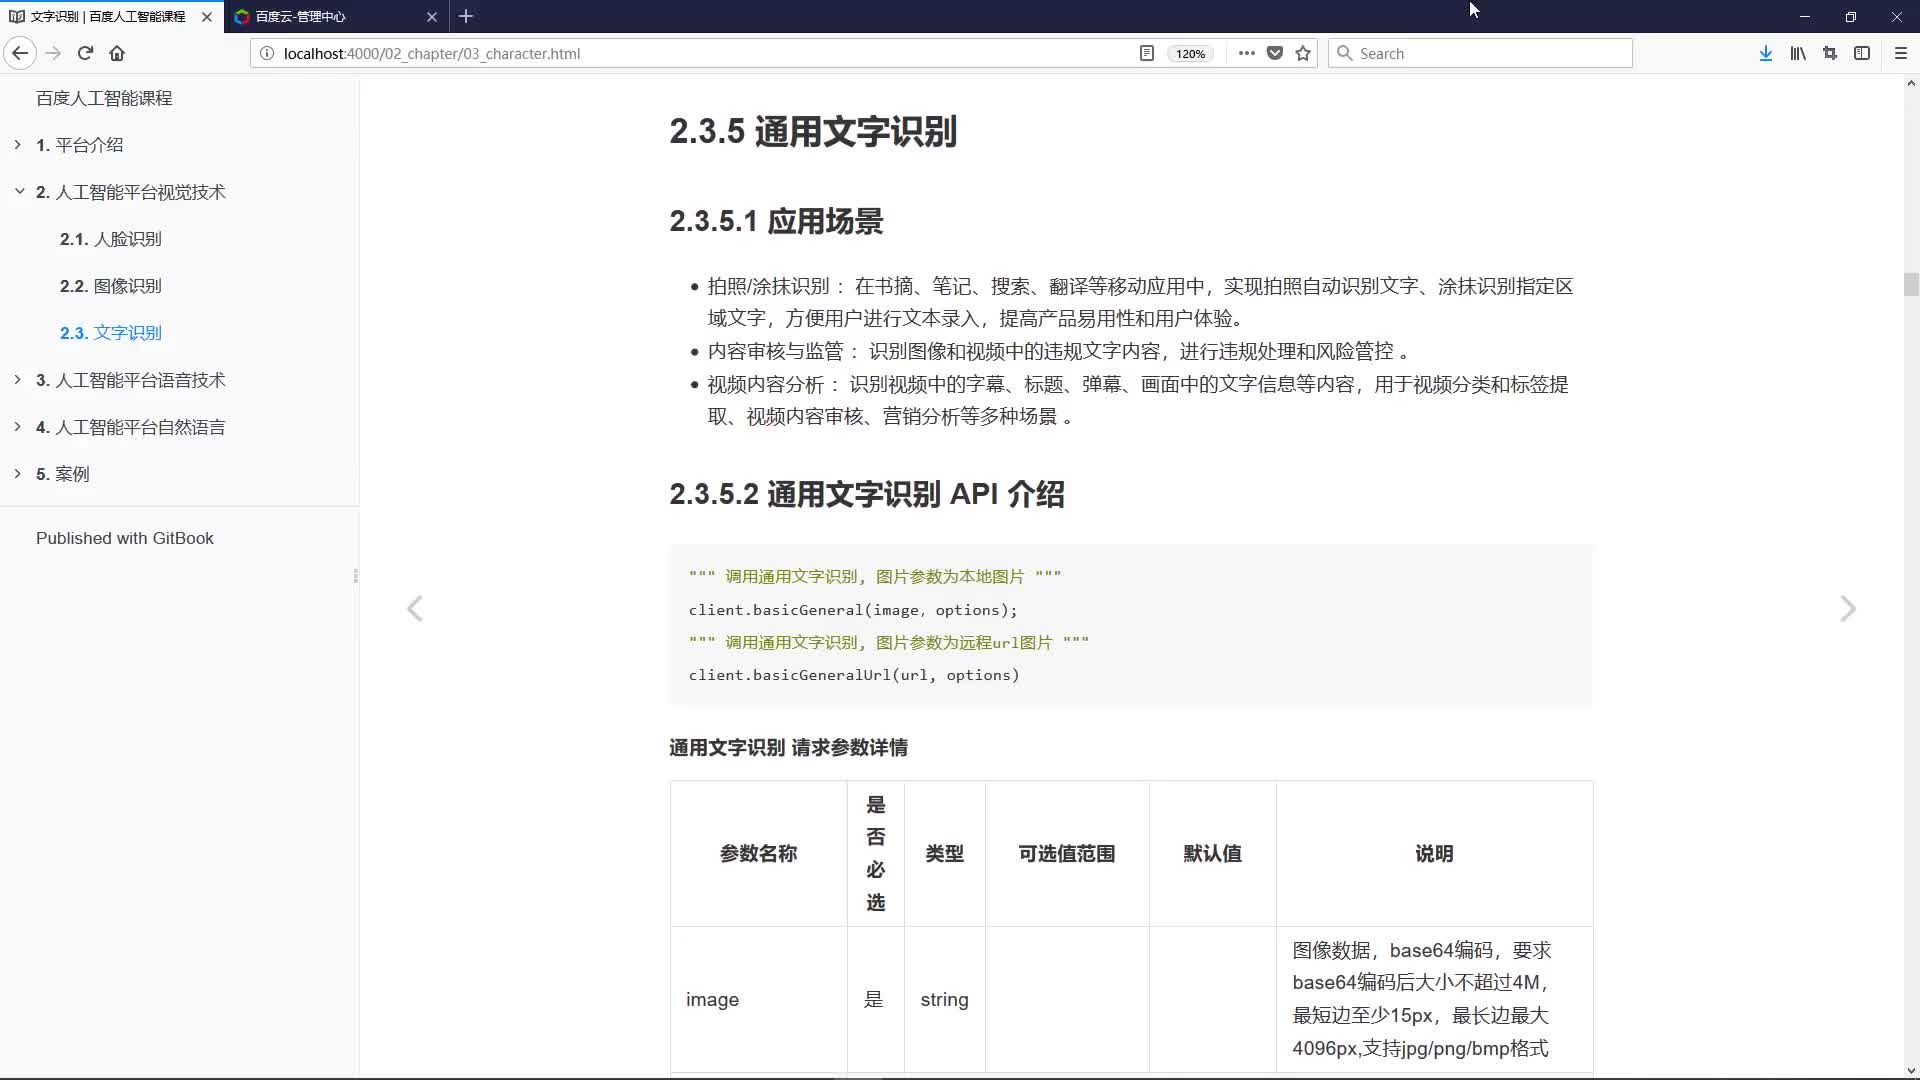The image size is (1920, 1080).
Task: Click code line client.basicGeneral(image, options);
Action: coord(853,610)
